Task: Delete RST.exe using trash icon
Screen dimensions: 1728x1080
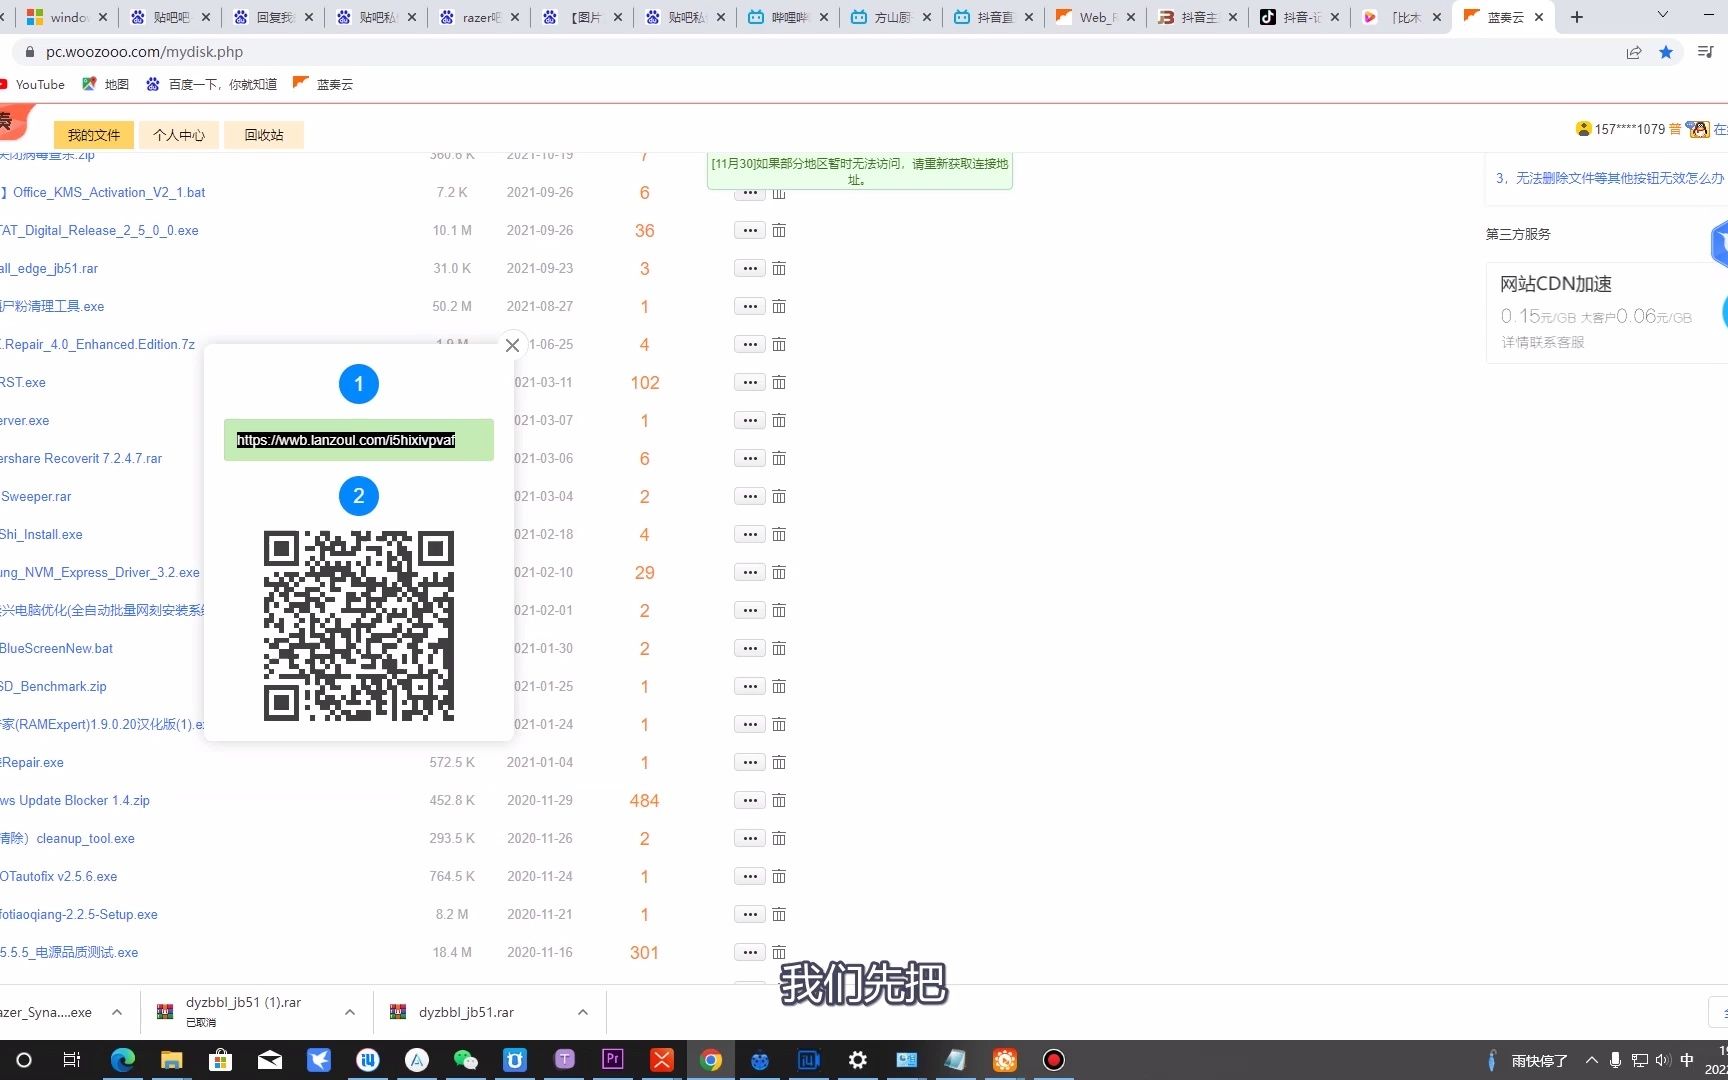Action: [779, 383]
